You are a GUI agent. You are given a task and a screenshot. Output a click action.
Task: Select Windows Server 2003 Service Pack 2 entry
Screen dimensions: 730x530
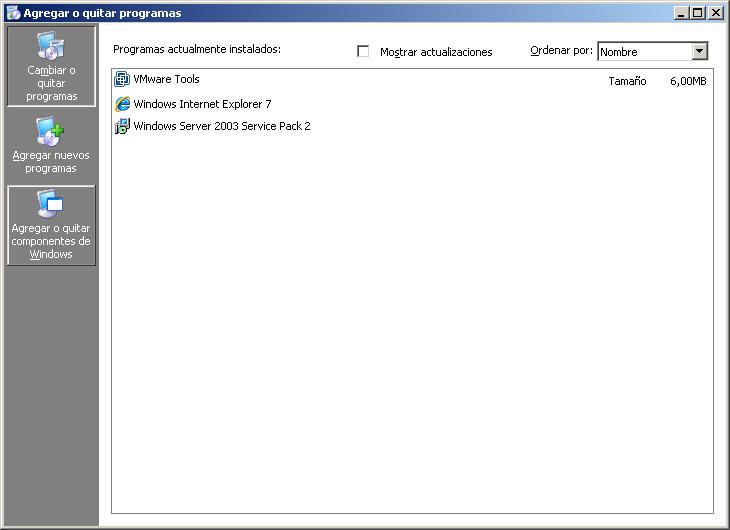point(221,126)
